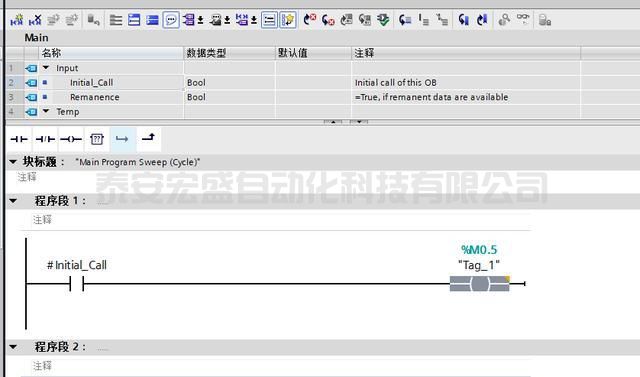The image size is (640, 377).
Task: Collapse 程序段 1 network
Action: [x=13, y=201]
